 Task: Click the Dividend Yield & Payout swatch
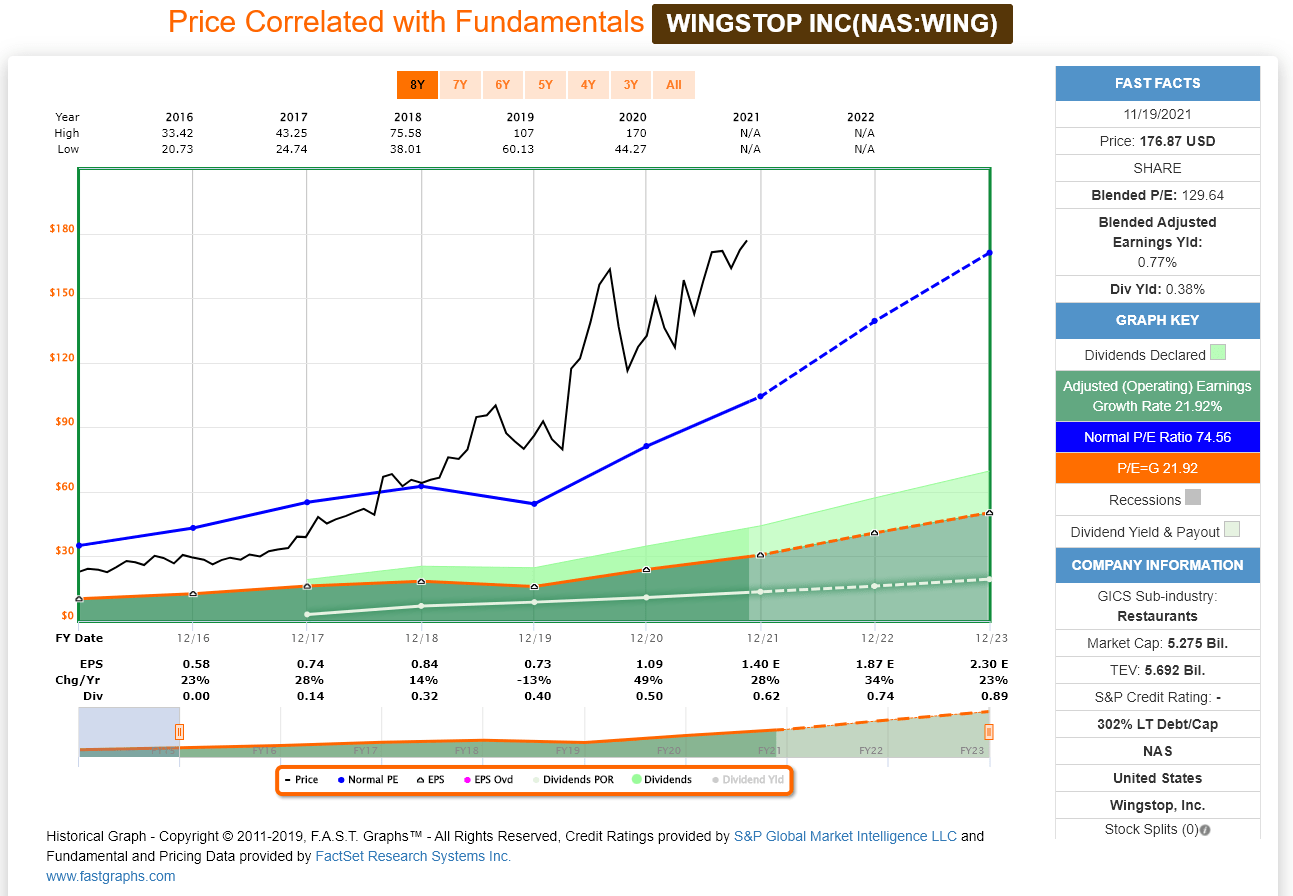(x=1232, y=529)
